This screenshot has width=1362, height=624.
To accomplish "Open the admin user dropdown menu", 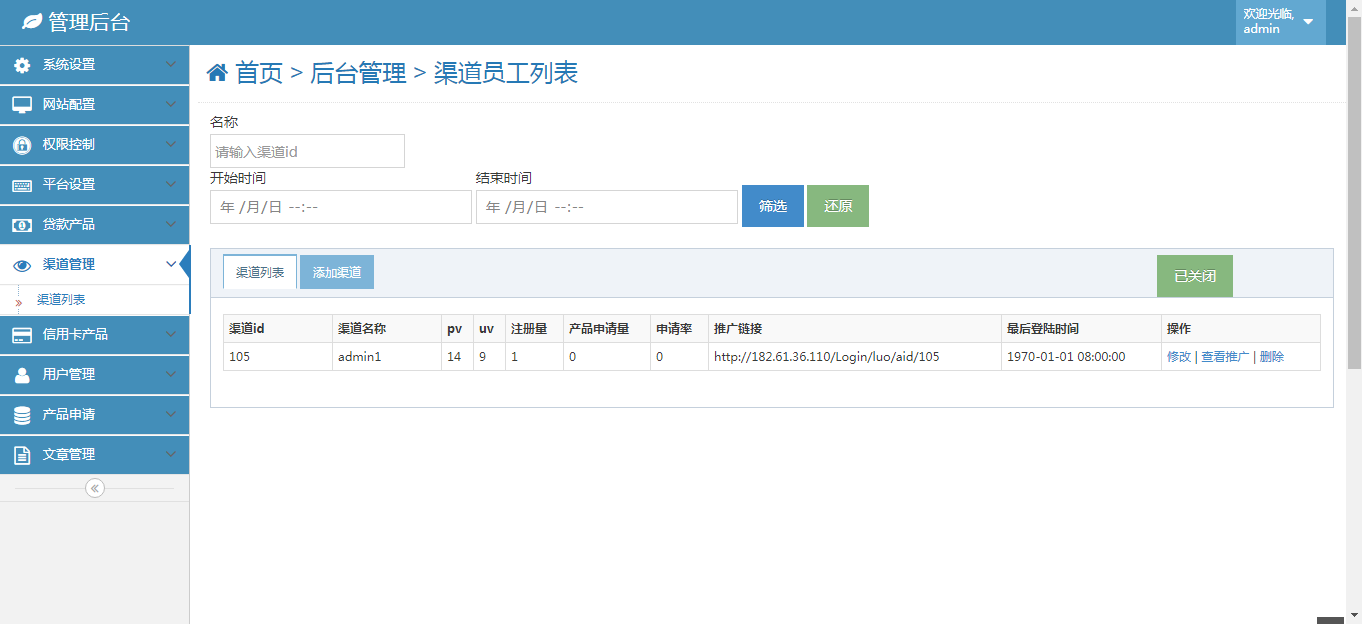I will (1280, 22).
